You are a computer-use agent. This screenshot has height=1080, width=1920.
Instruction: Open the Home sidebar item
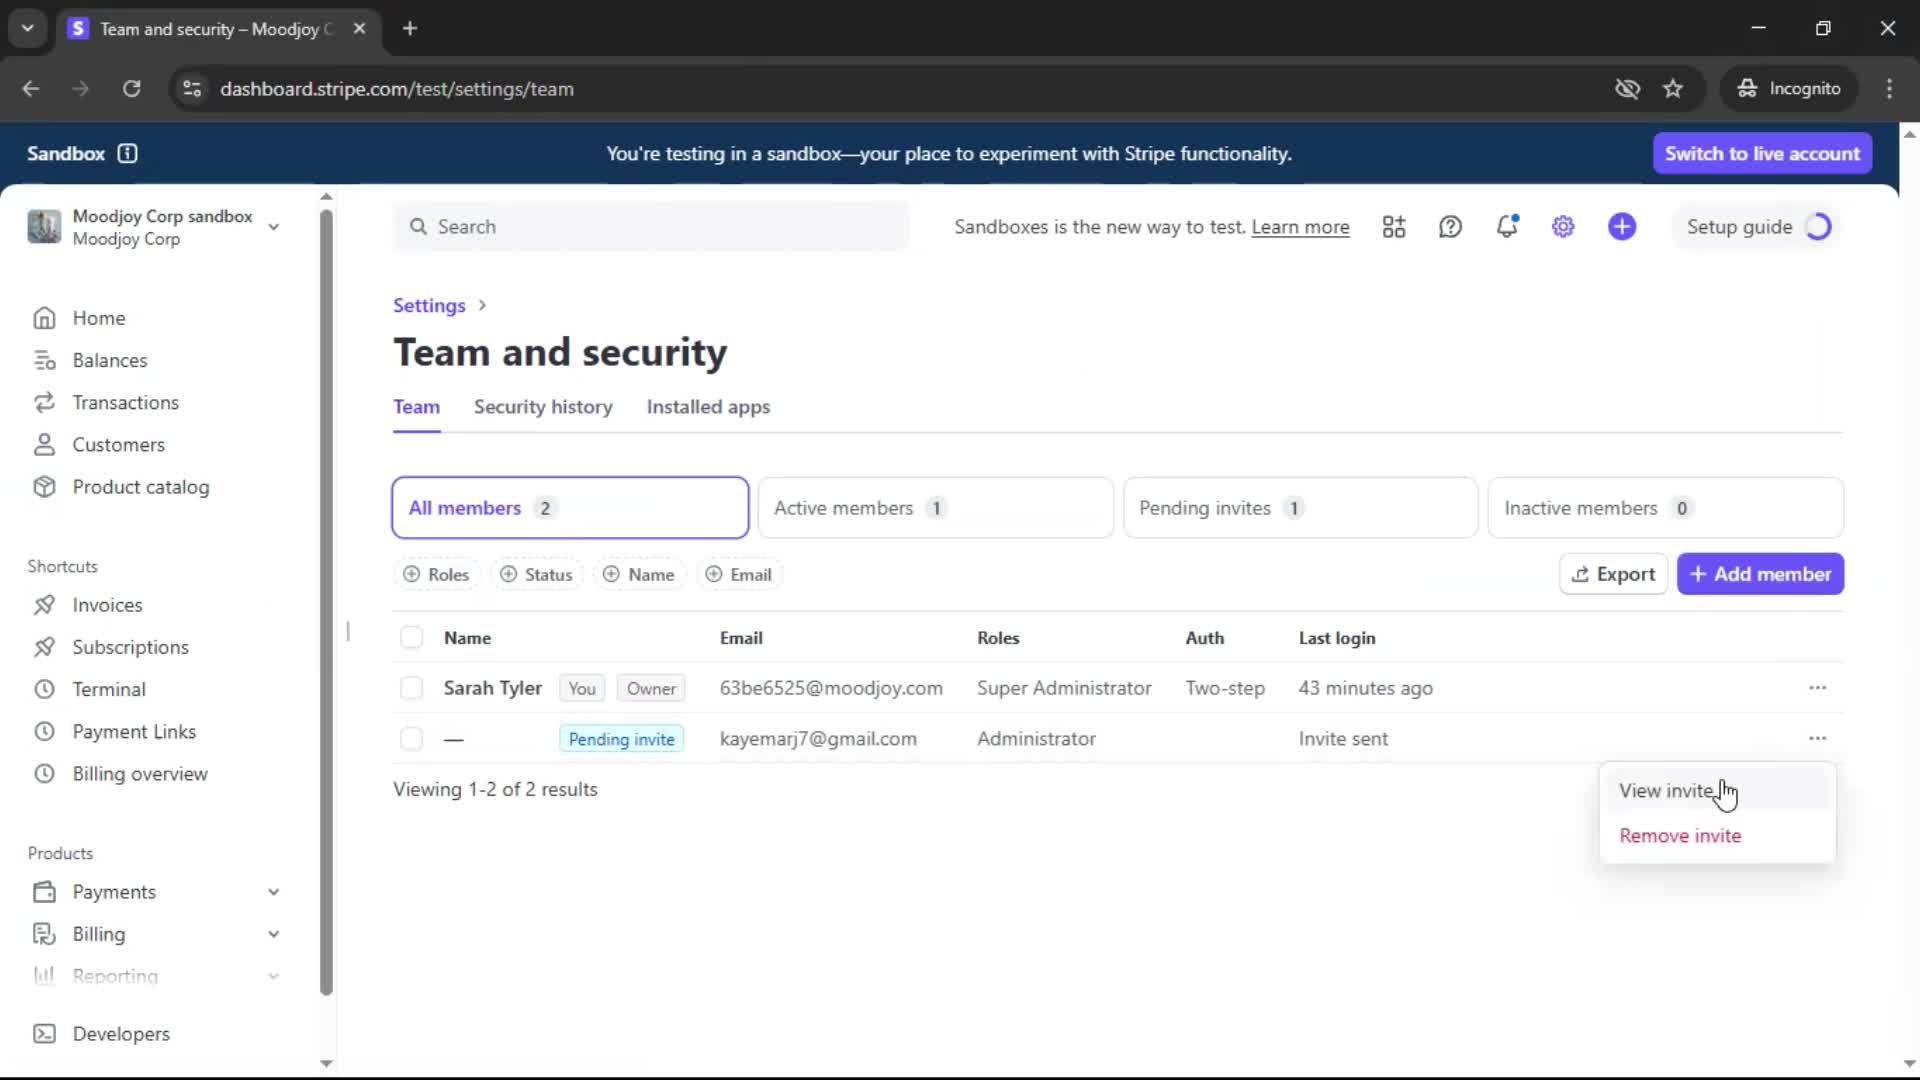pos(98,318)
